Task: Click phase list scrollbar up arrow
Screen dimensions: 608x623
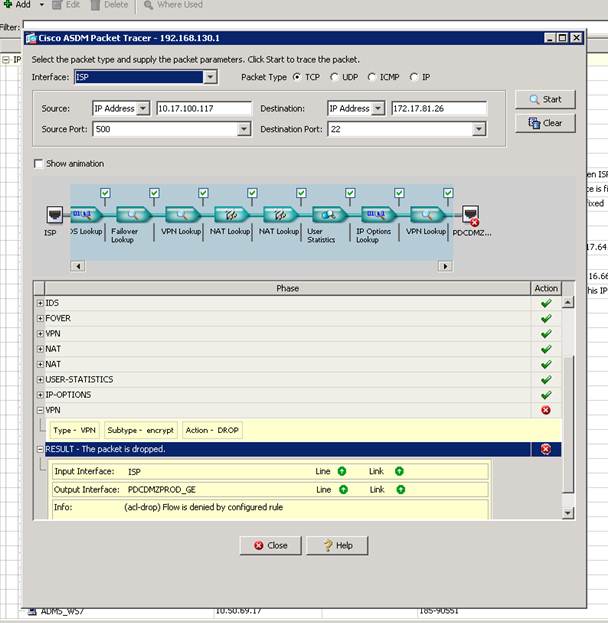Action: click(568, 303)
